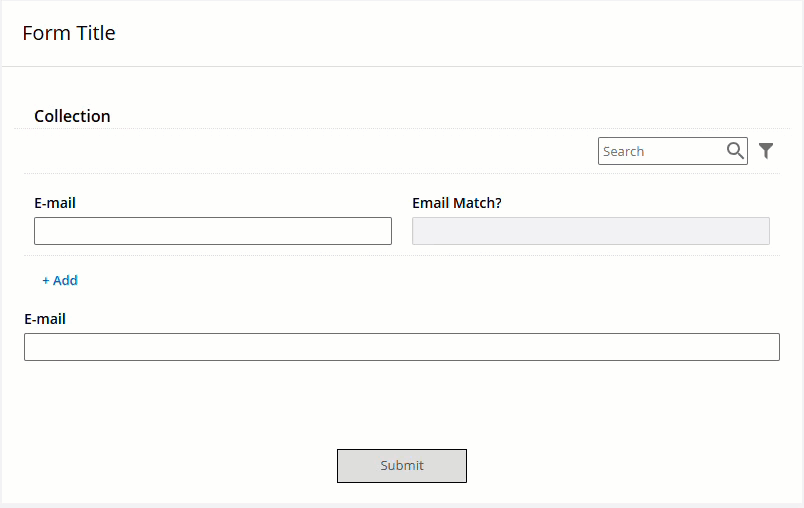Screen dimensions: 804x508
Task: Click the full-width E-mail field above Submit
Action: pyautogui.click(x=402, y=347)
